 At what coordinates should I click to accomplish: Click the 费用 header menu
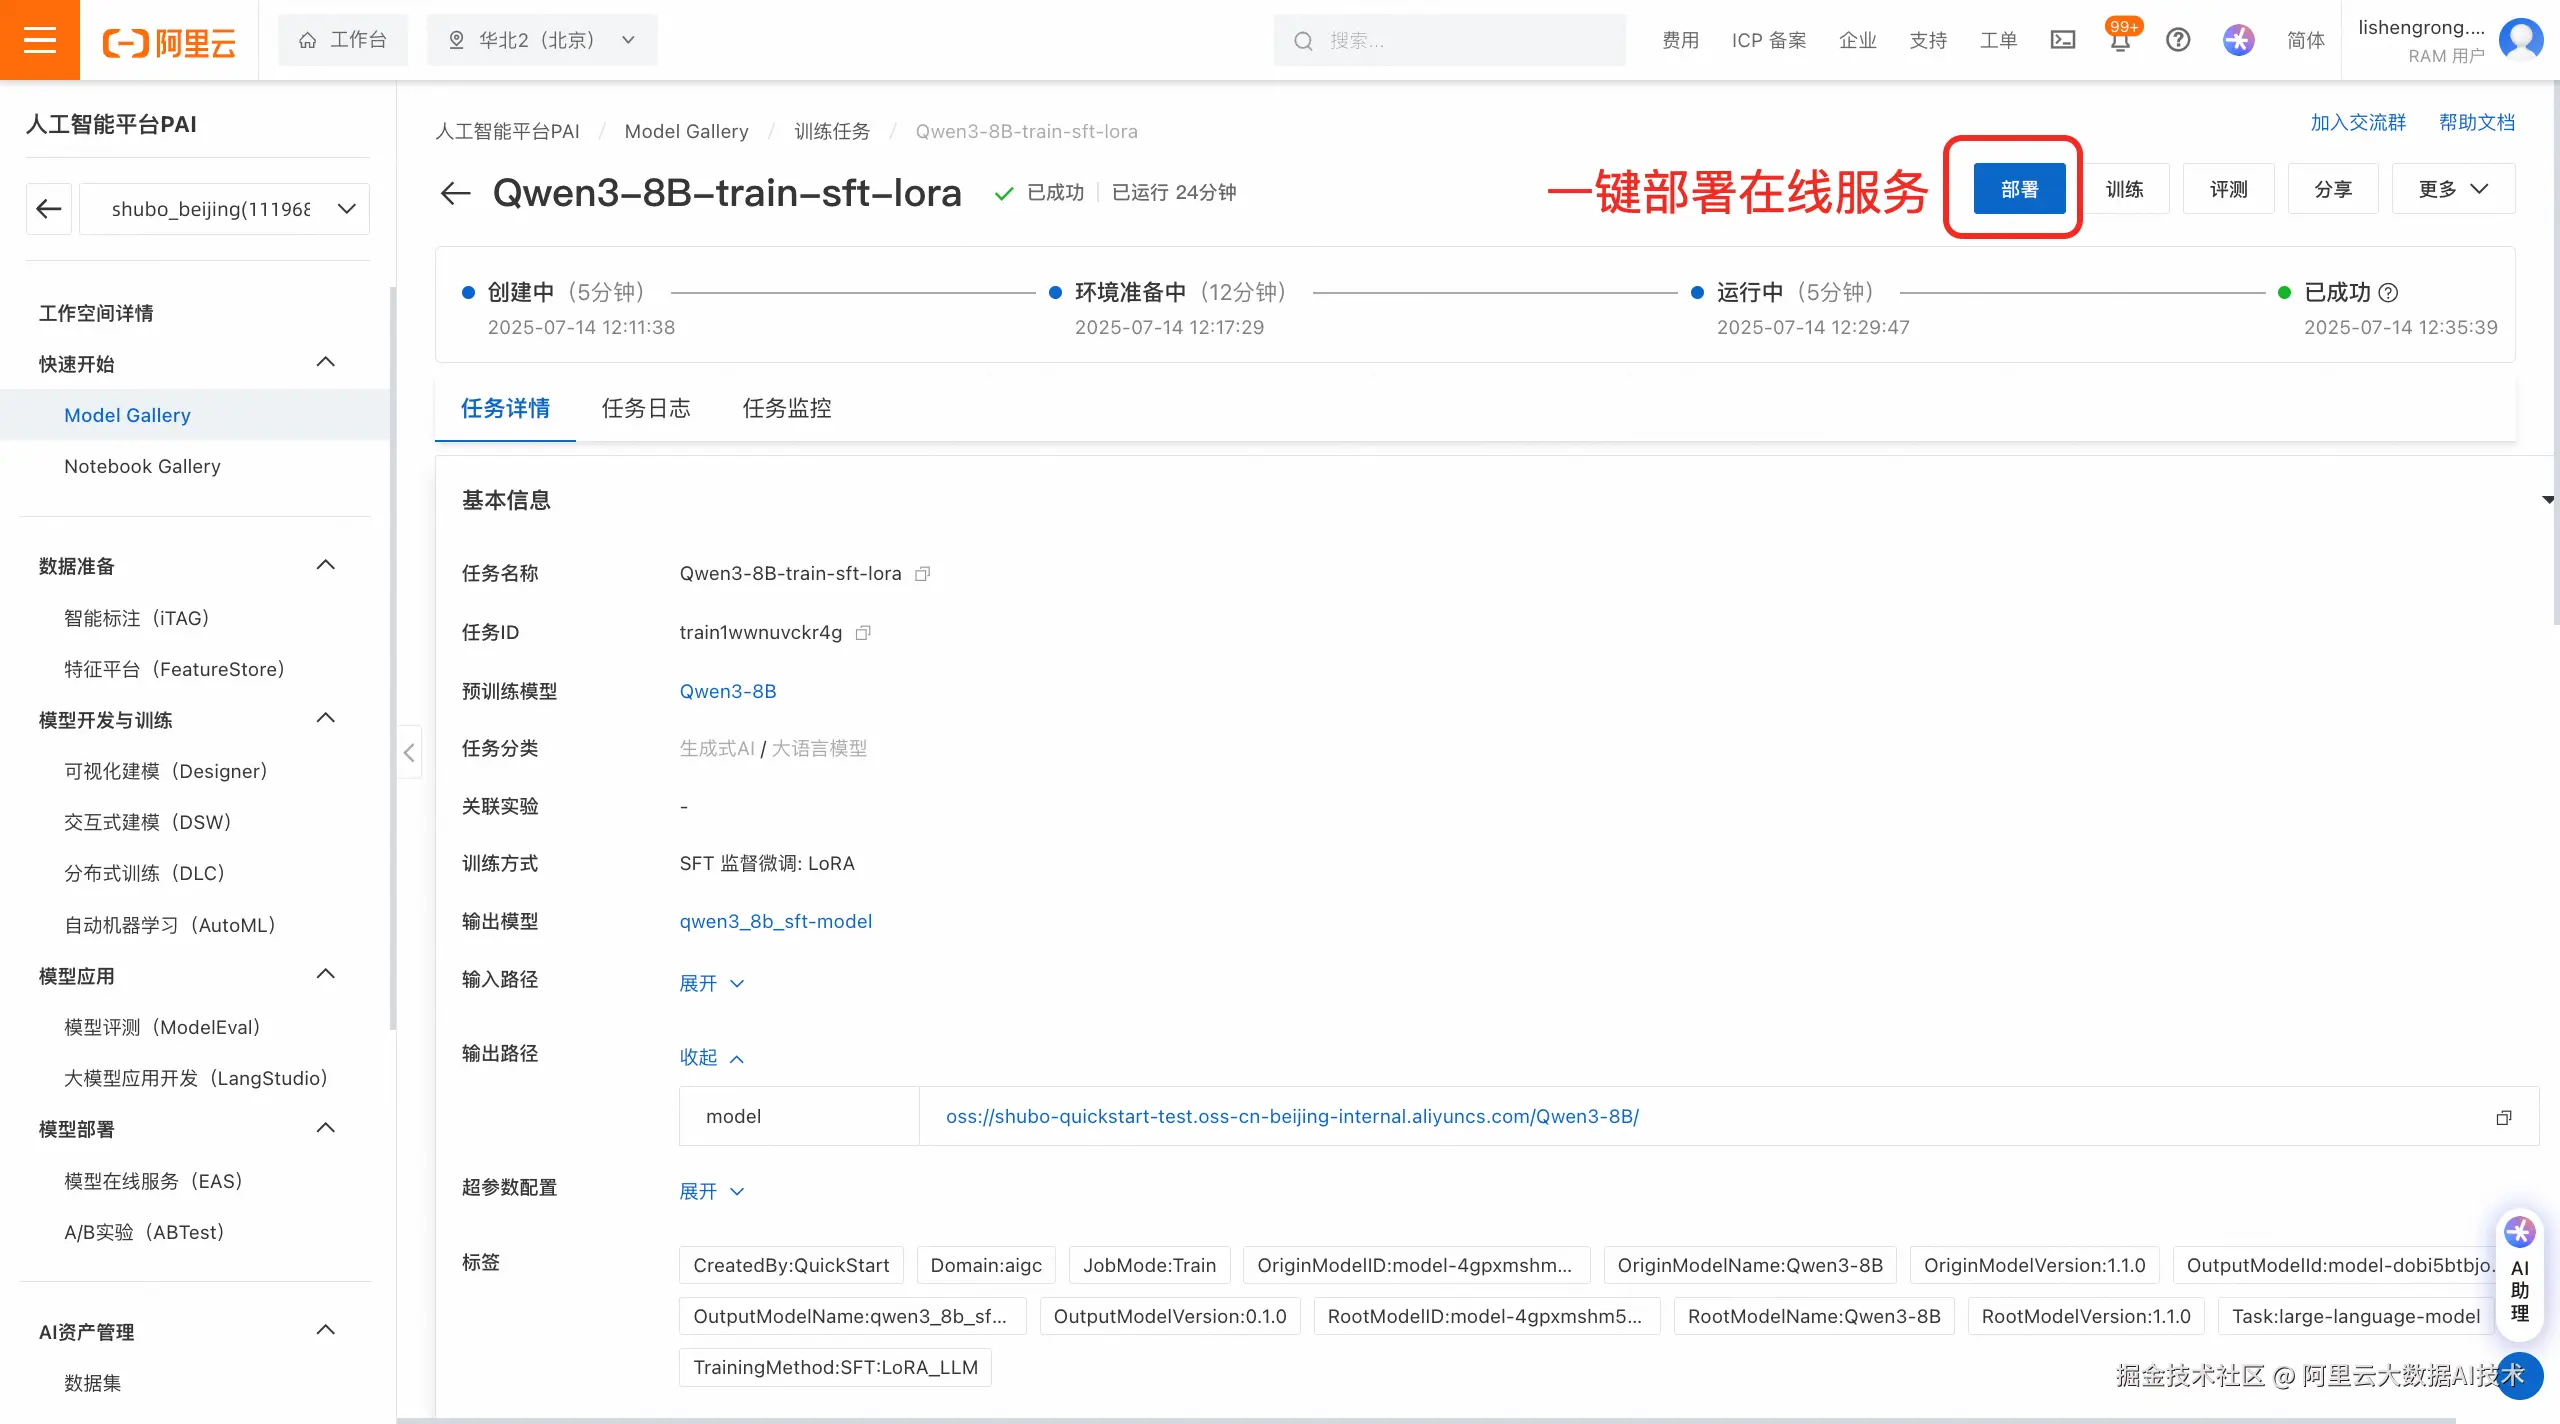click(1681, 40)
